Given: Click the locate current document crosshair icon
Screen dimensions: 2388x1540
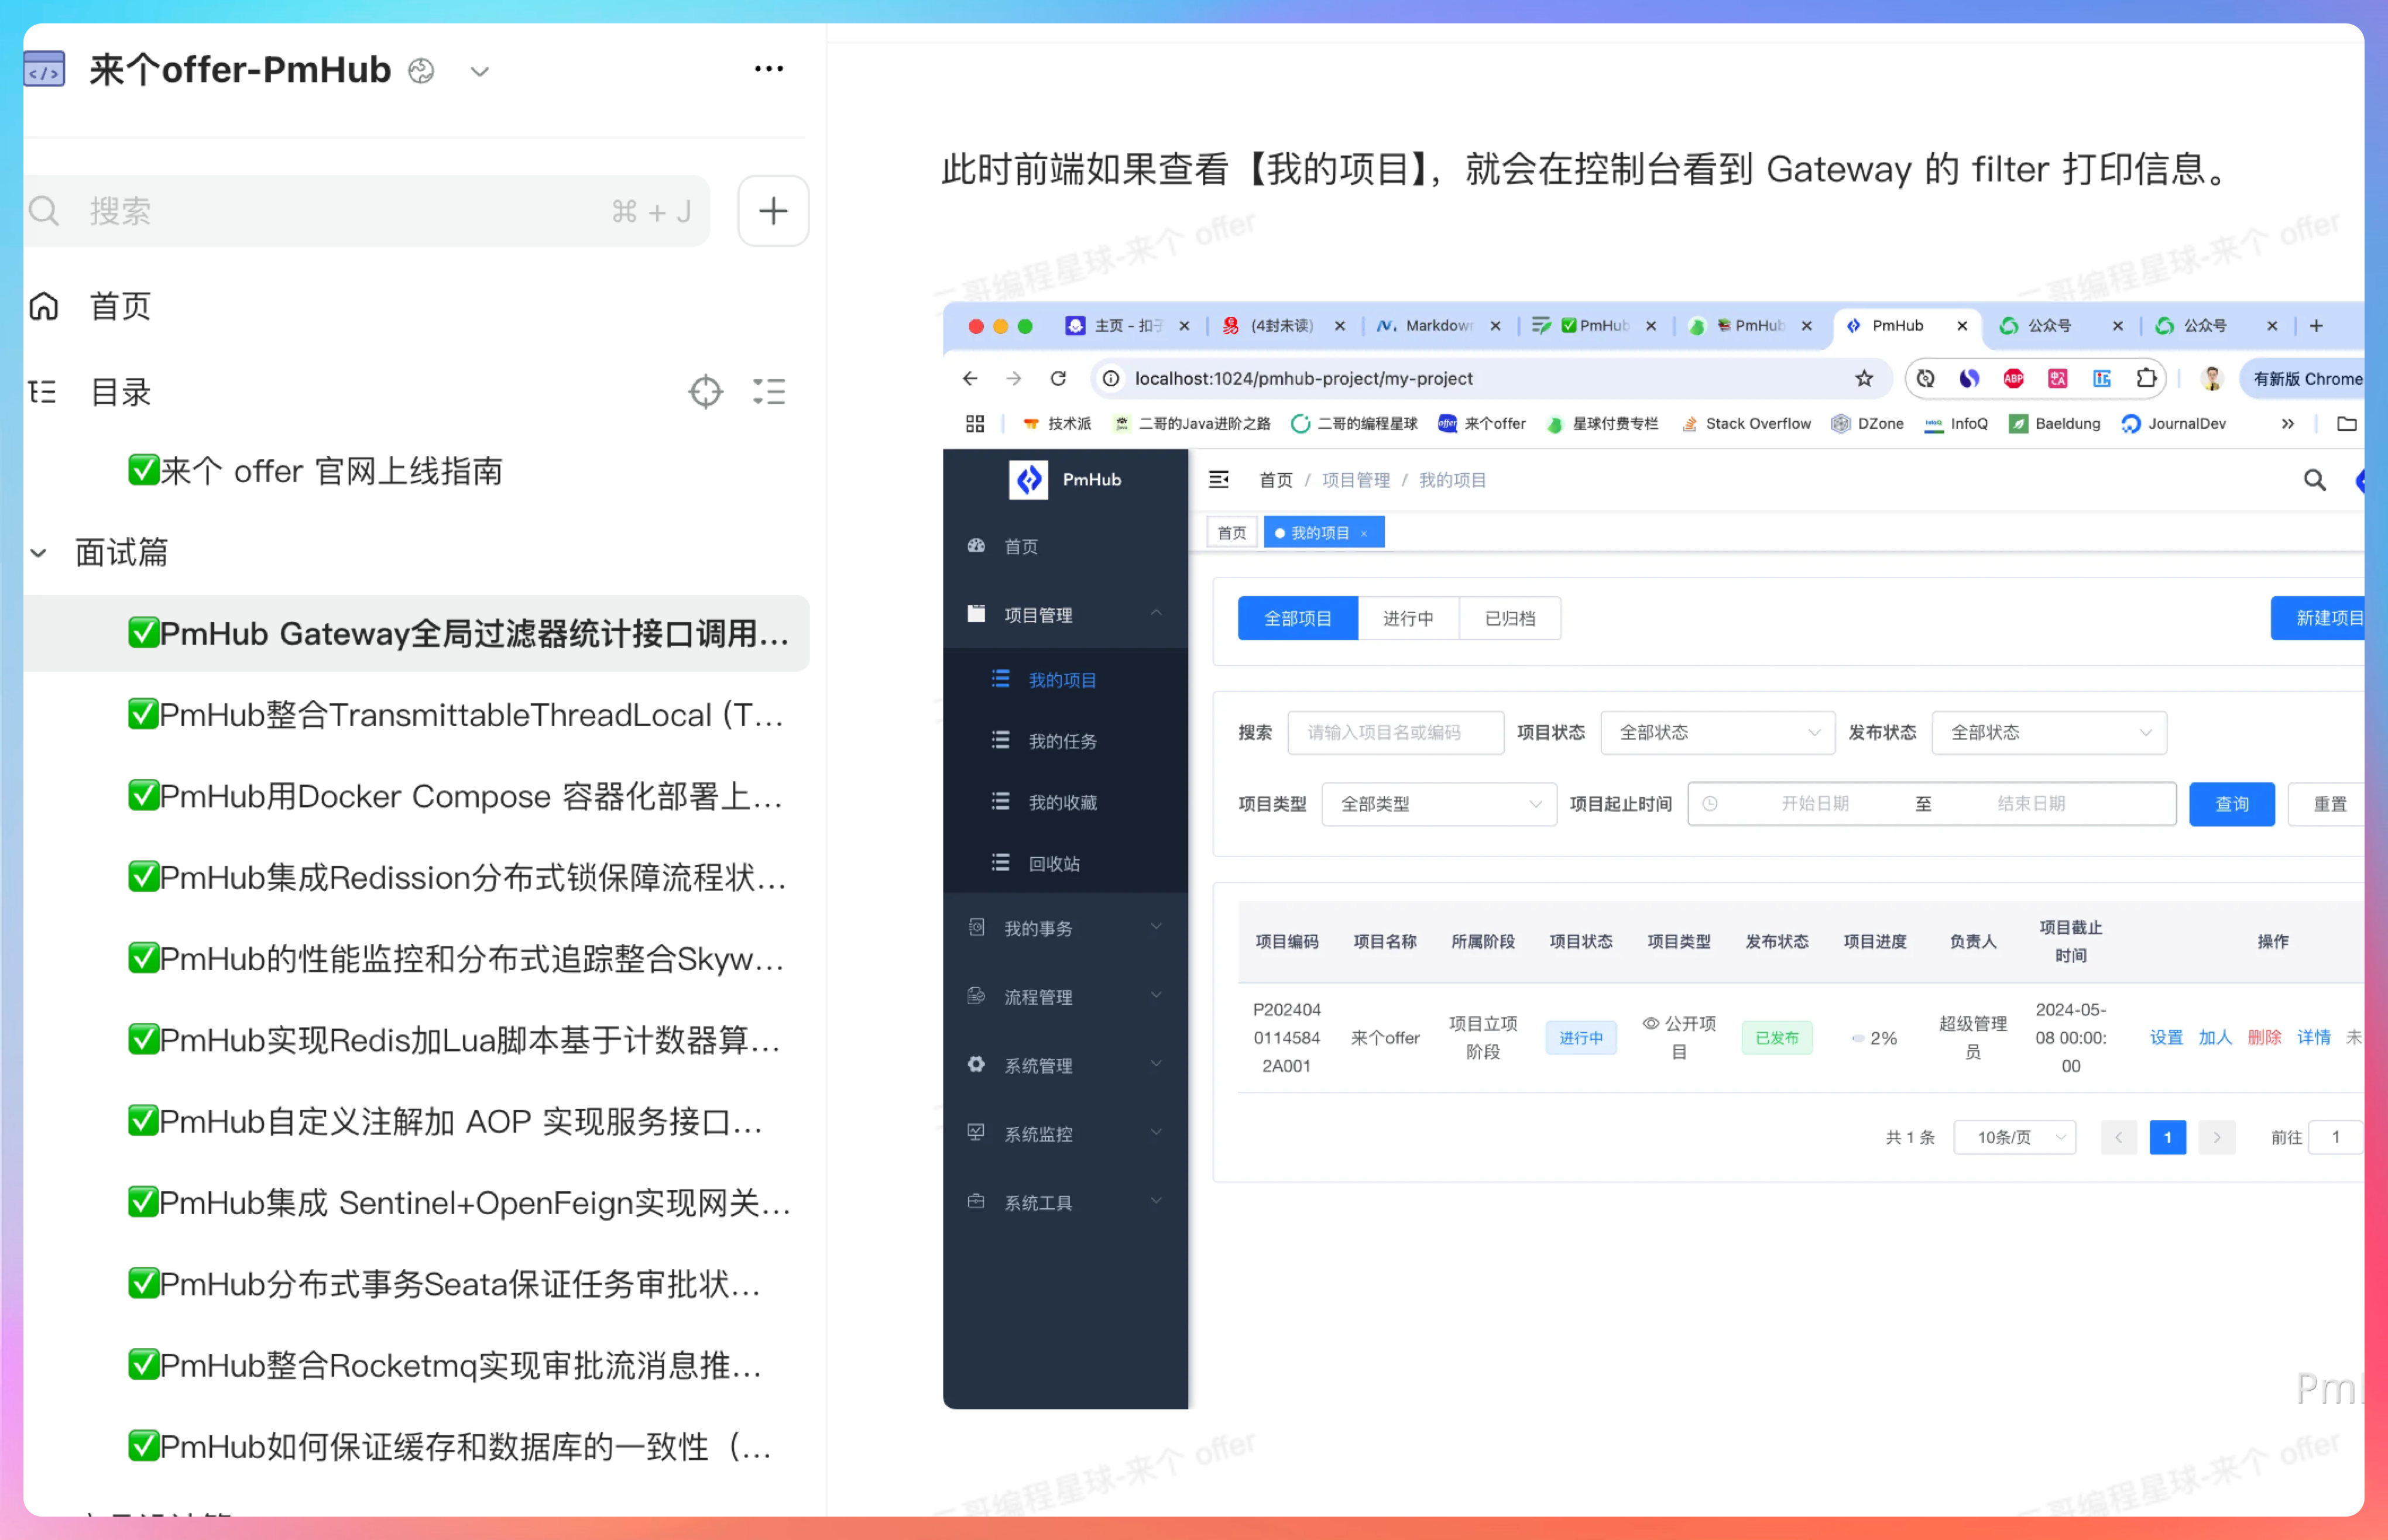Looking at the screenshot, I should coord(705,391).
